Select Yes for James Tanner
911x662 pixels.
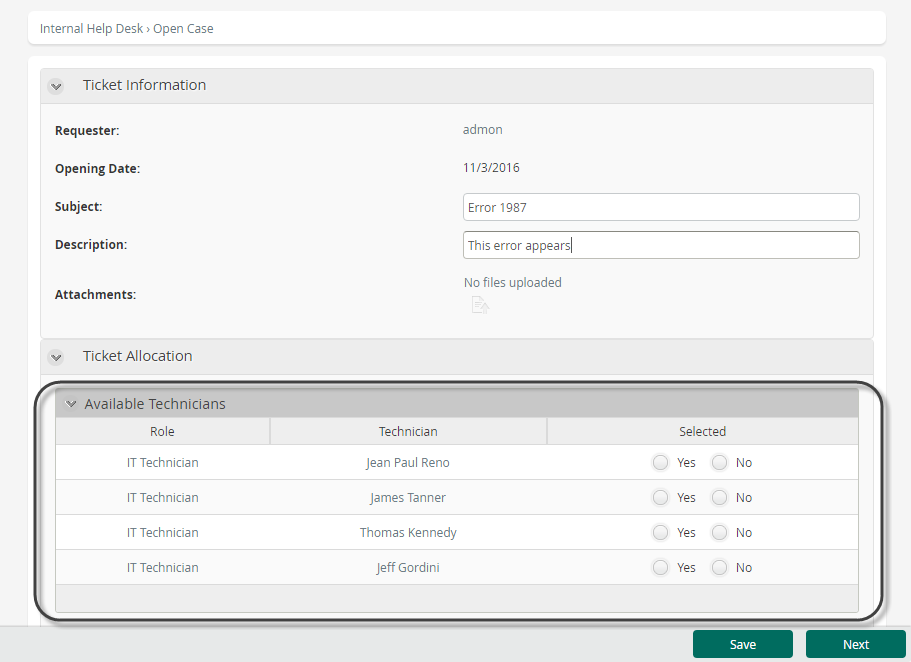click(x=661, y=498)
